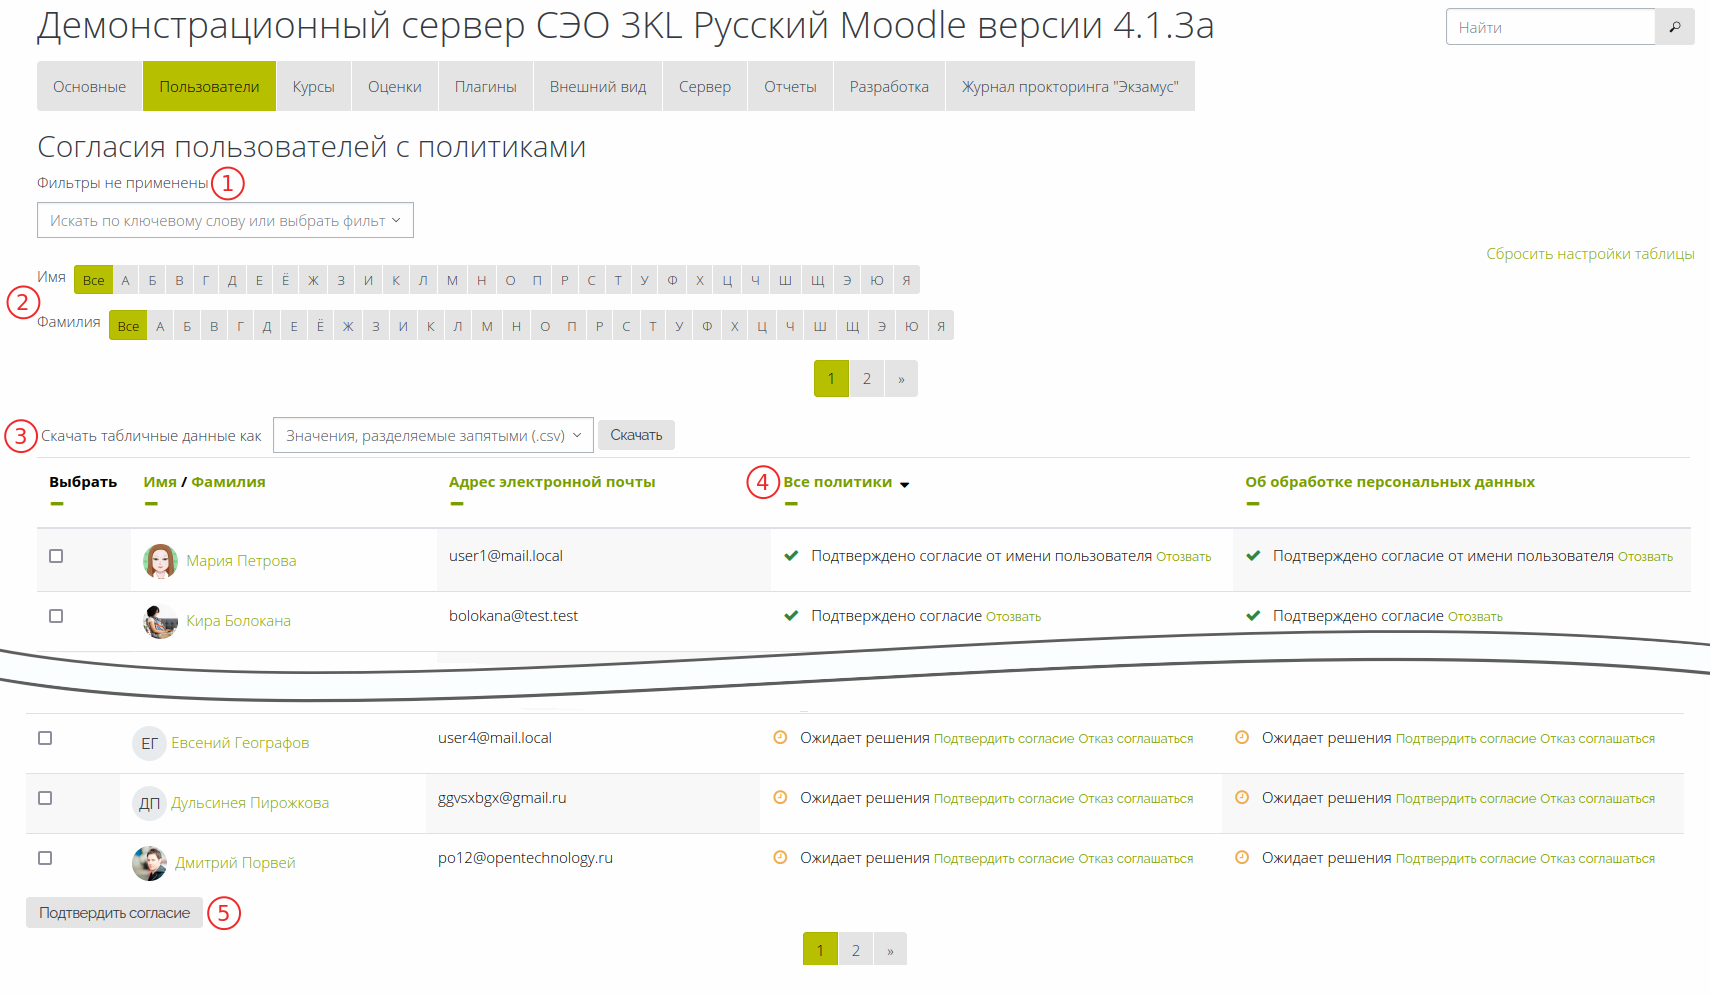Check the box beside Дмитрий Порвей
The height and width of the screenshot is (997, 1710).
45,858
